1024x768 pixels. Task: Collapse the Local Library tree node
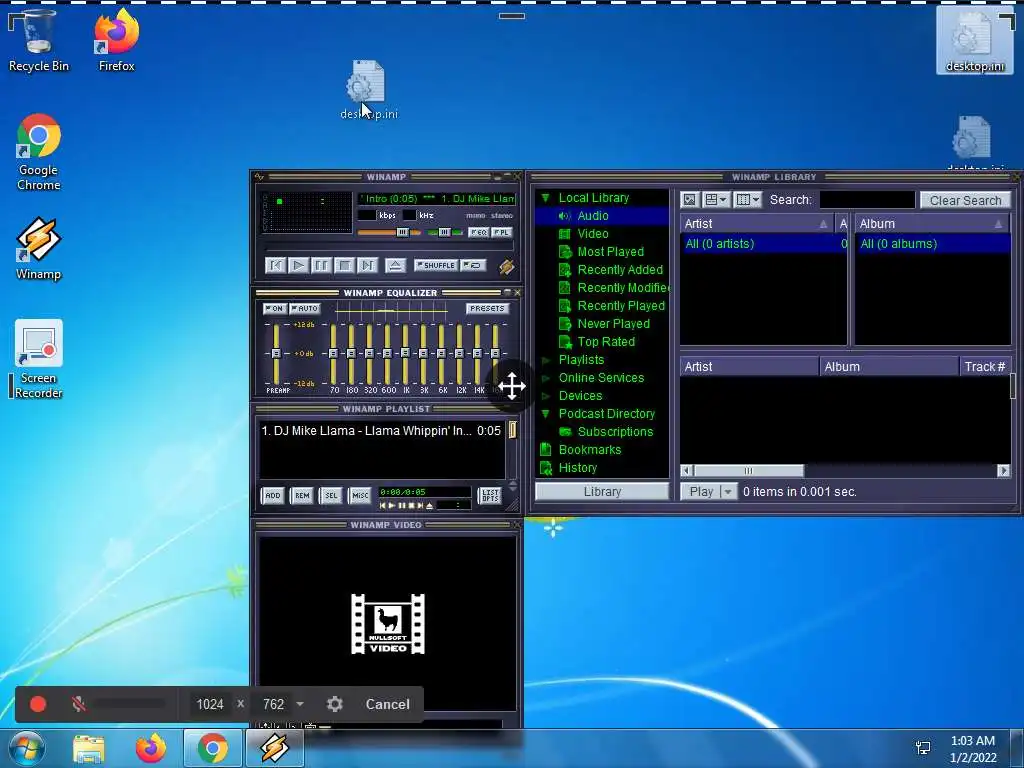click(546, 198)
